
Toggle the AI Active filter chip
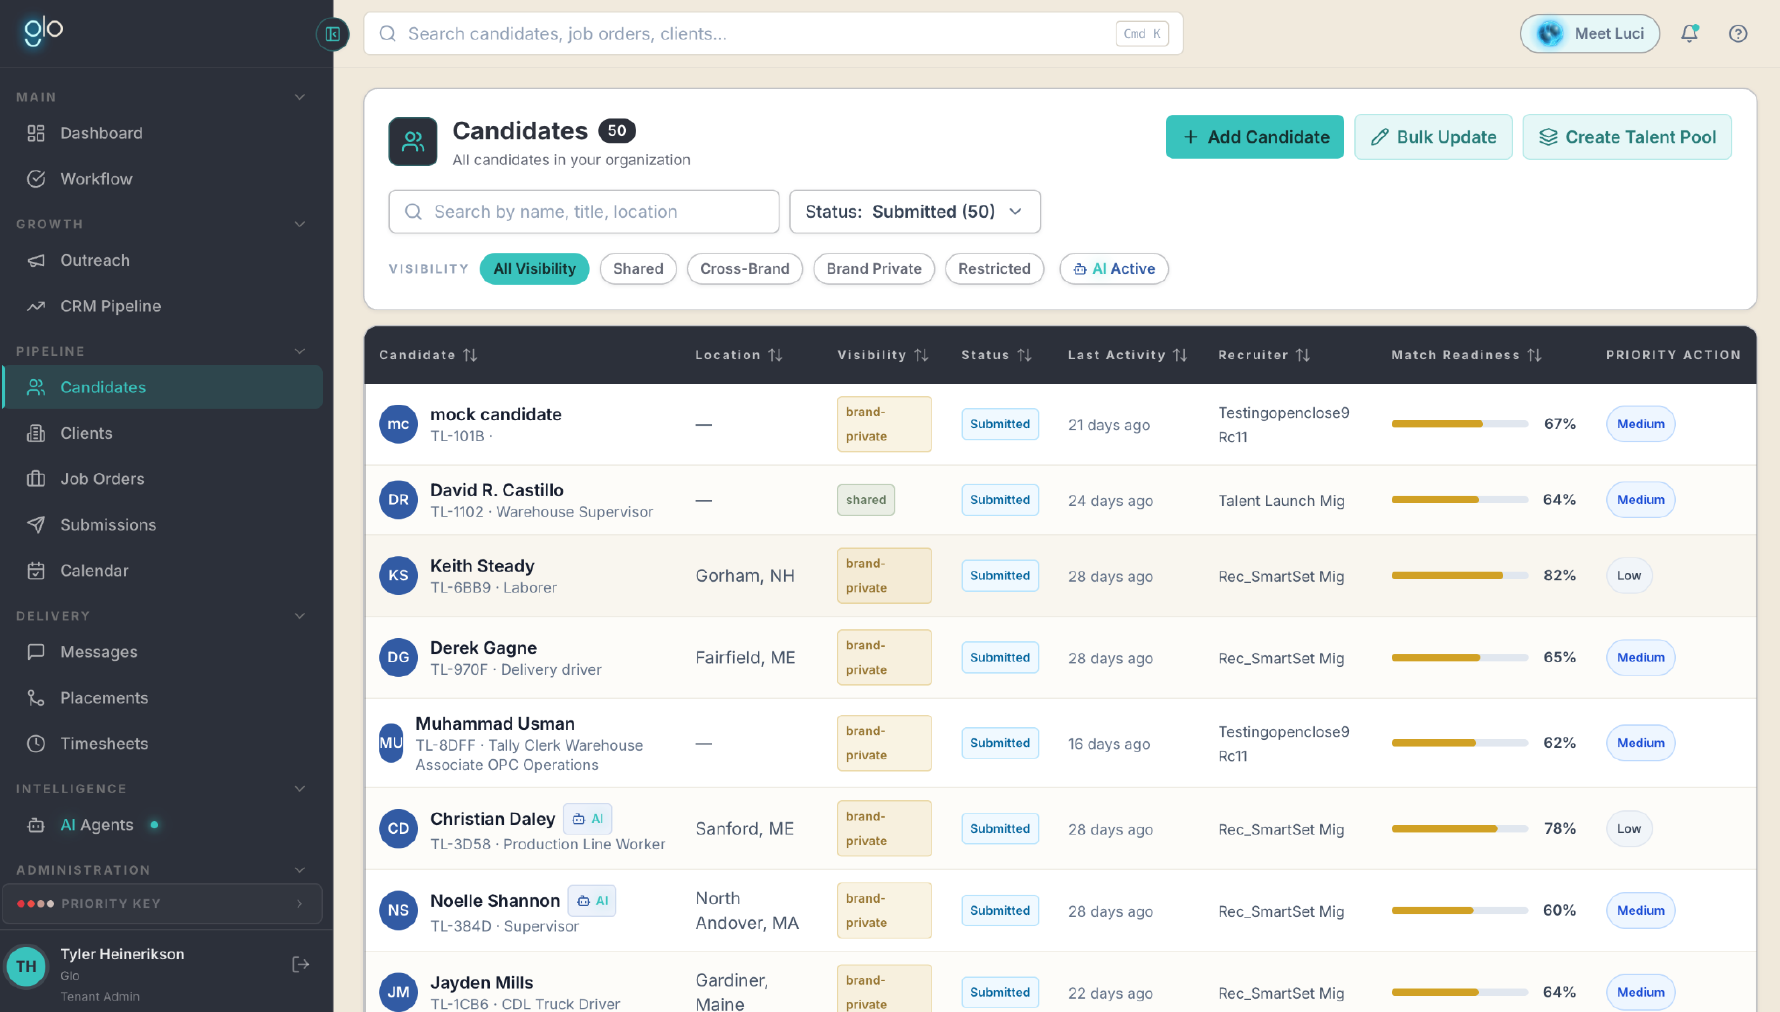(1114, 269)
